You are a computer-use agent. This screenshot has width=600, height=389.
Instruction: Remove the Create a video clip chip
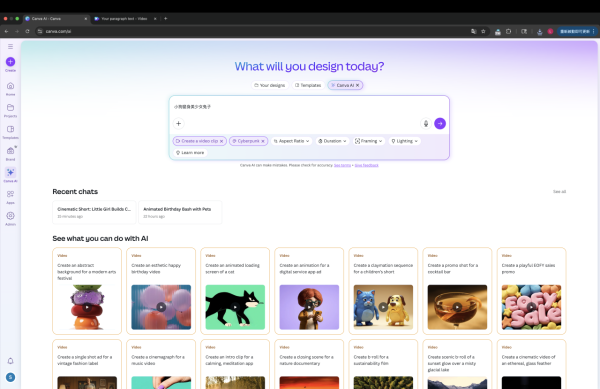point(221,141)
